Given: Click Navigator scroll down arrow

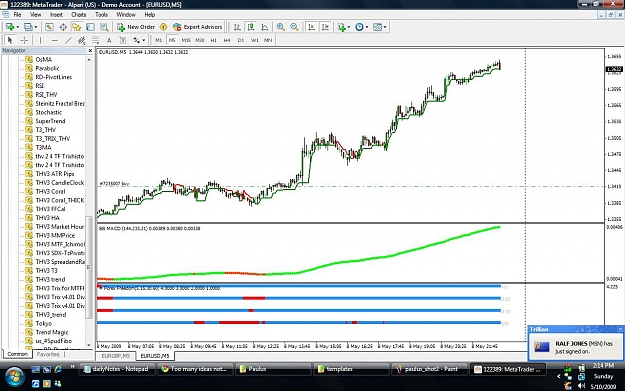Looking at the screenshot, I should (x=89, y=345).
